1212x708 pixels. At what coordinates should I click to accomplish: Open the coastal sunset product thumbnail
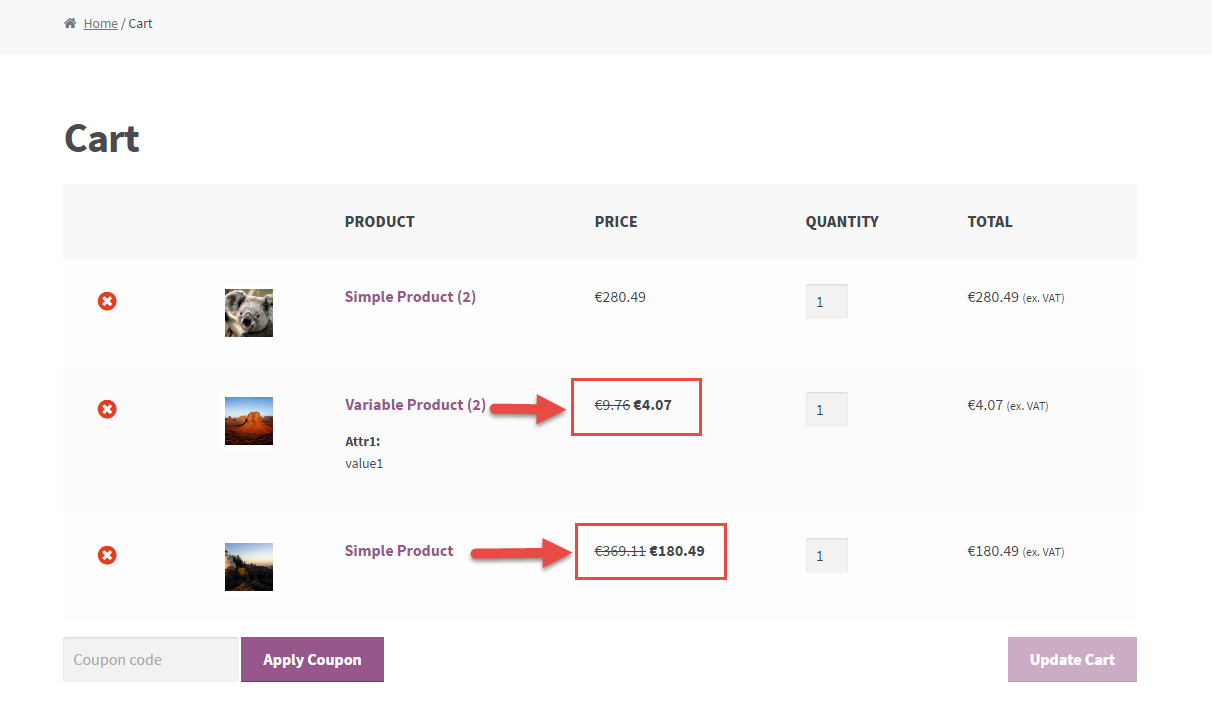249,567
